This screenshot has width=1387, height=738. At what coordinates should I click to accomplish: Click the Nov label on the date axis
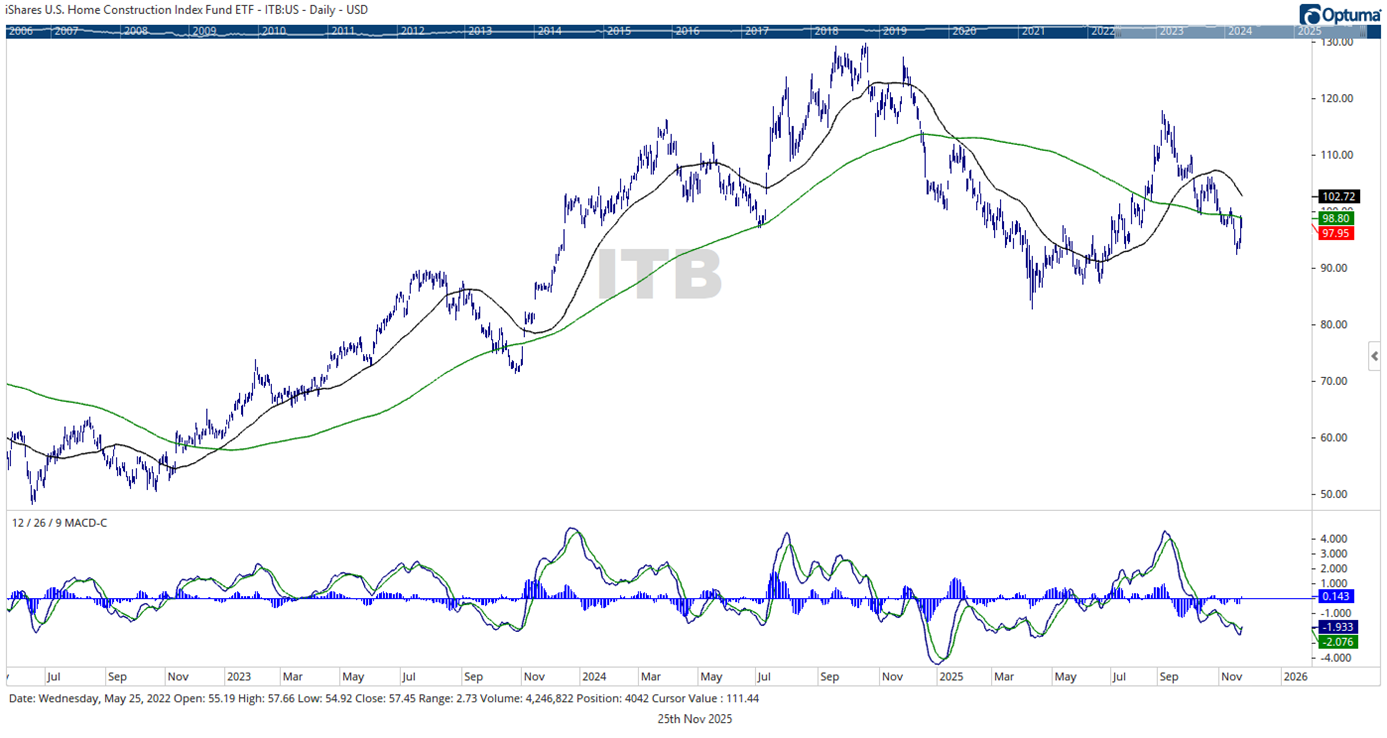(x=1233, y=676)
